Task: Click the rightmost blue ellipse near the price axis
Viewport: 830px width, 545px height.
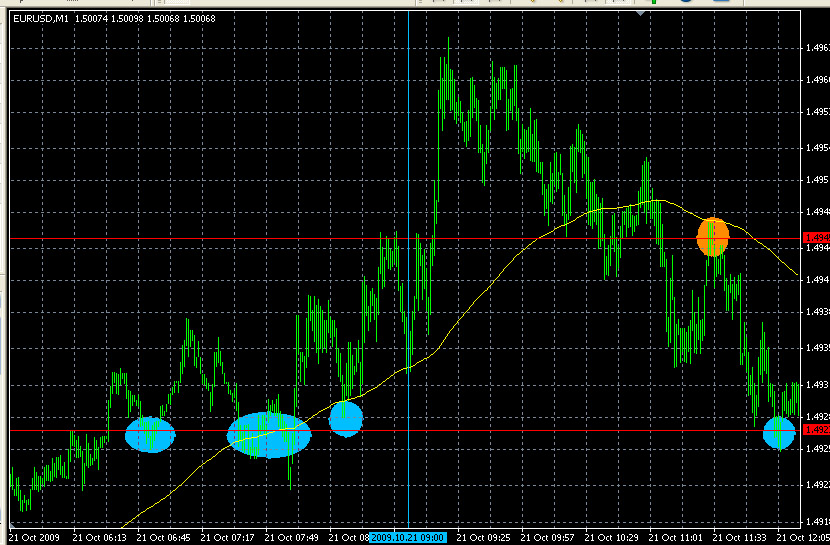Action: (779, 432)
